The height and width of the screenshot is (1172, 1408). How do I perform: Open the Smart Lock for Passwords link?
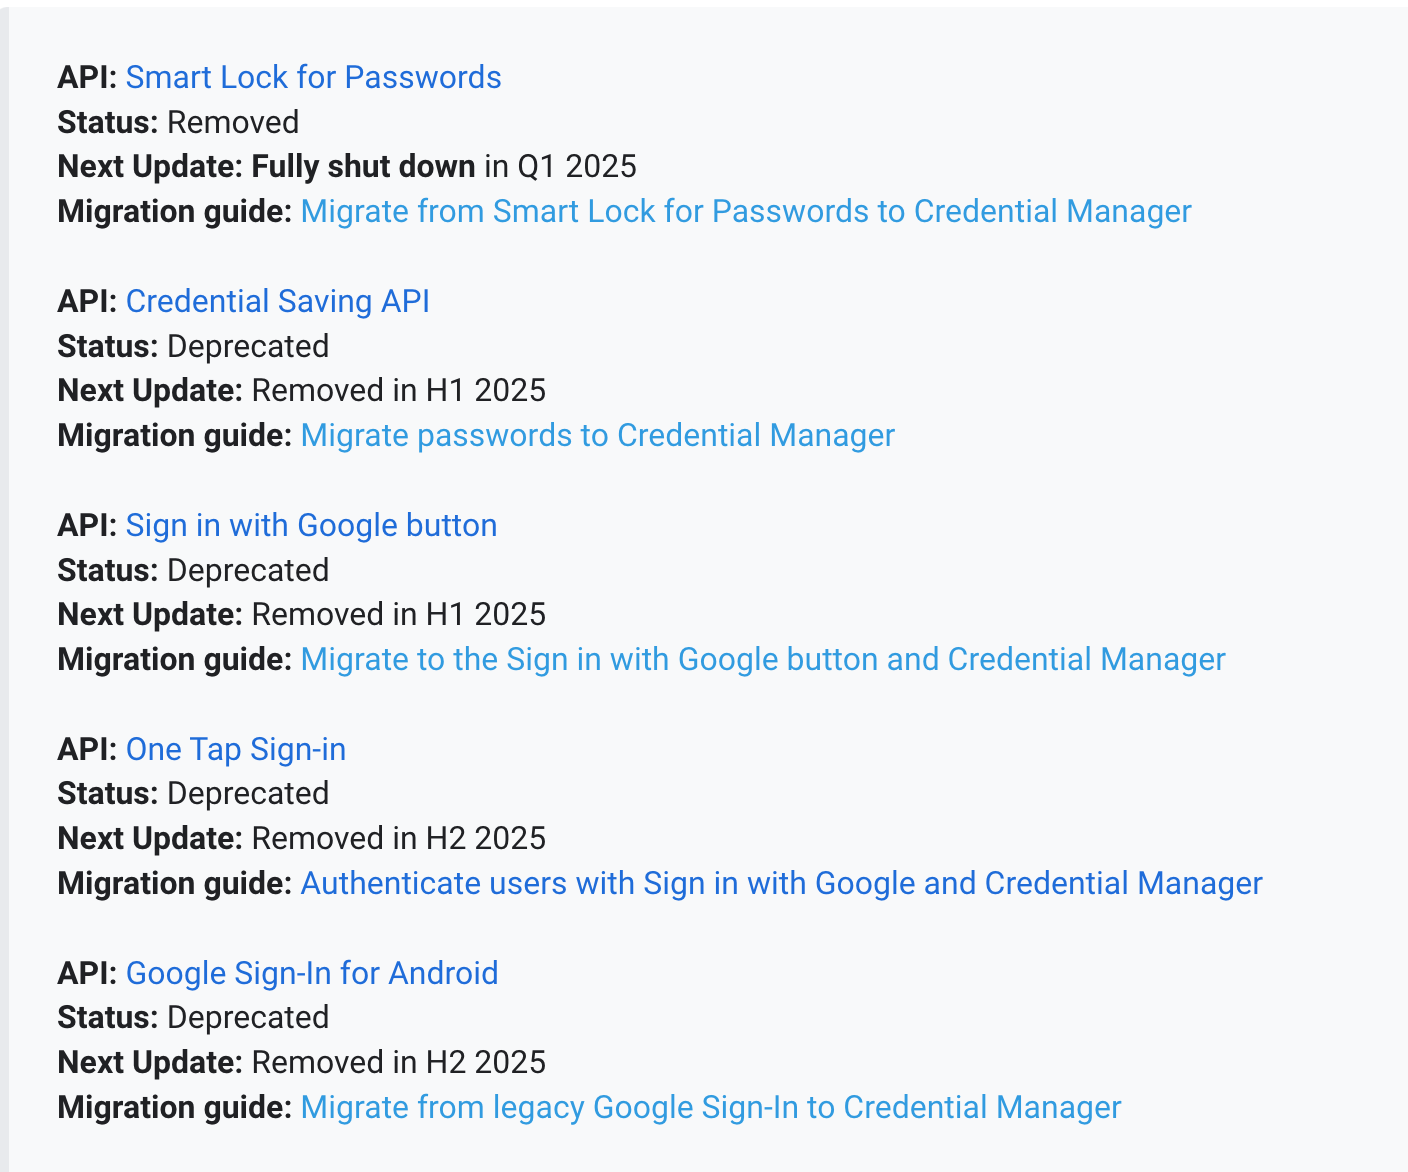[x=313, y=77]
